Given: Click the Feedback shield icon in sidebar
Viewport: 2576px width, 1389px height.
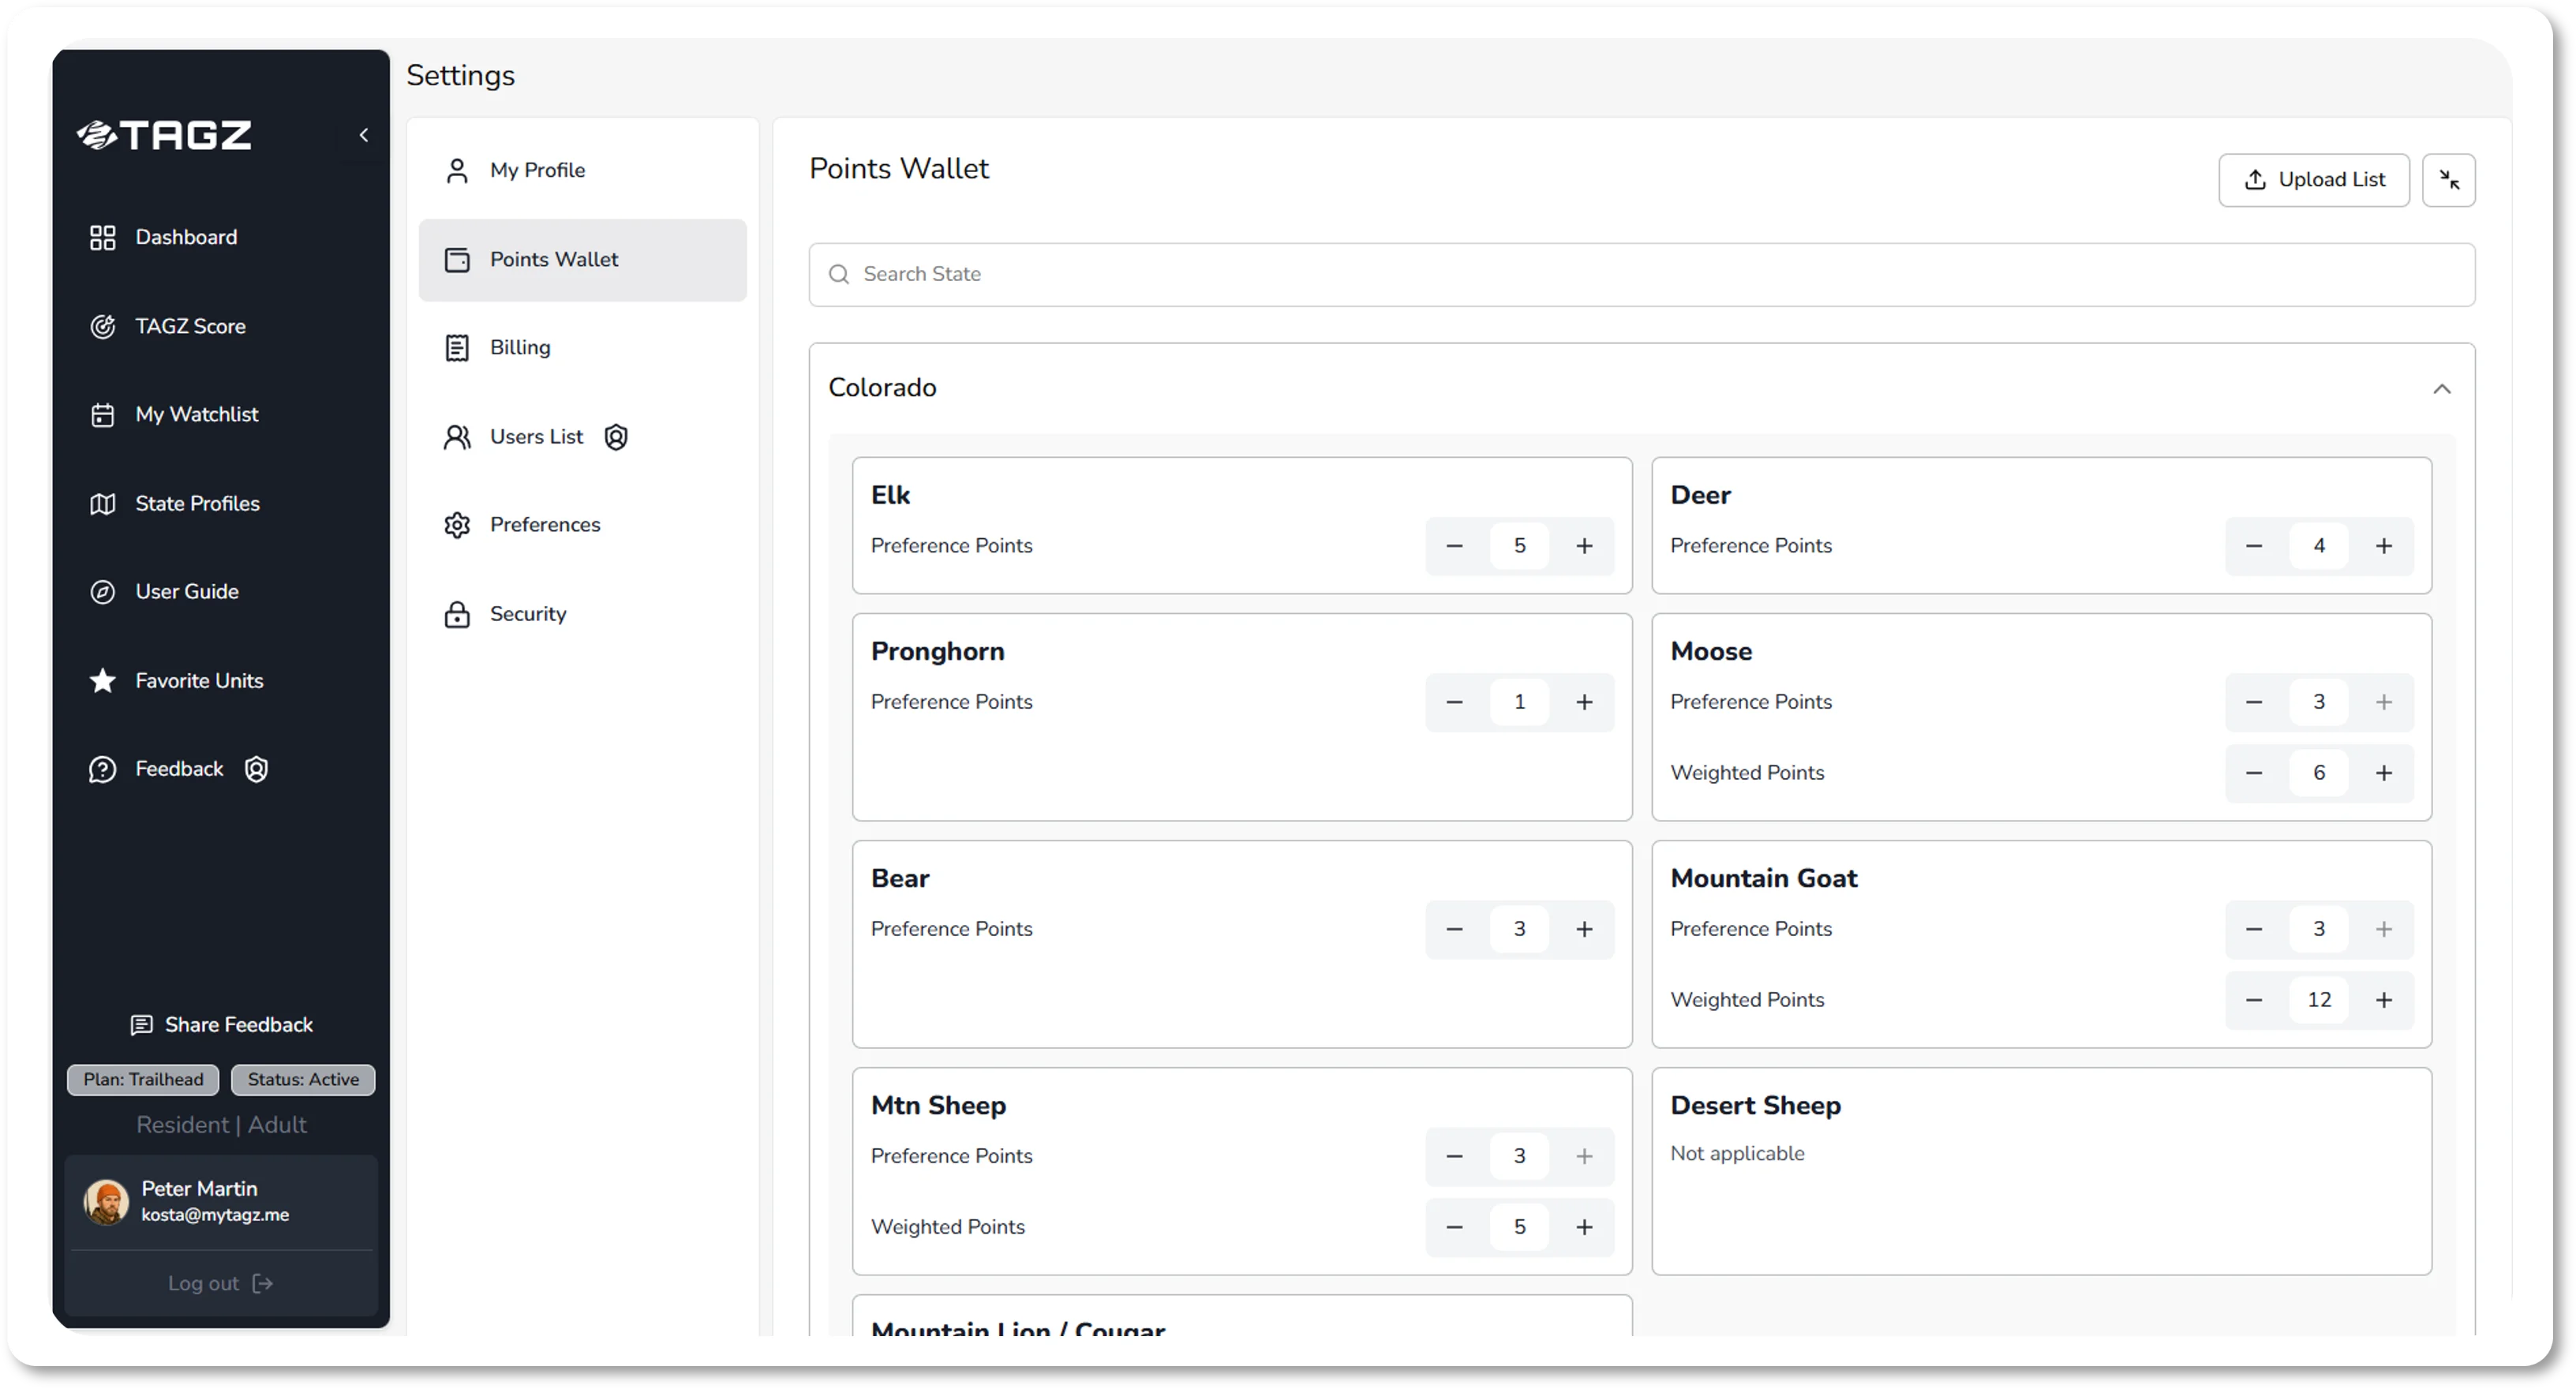Looking at the screenshot, I should [256, 768].
